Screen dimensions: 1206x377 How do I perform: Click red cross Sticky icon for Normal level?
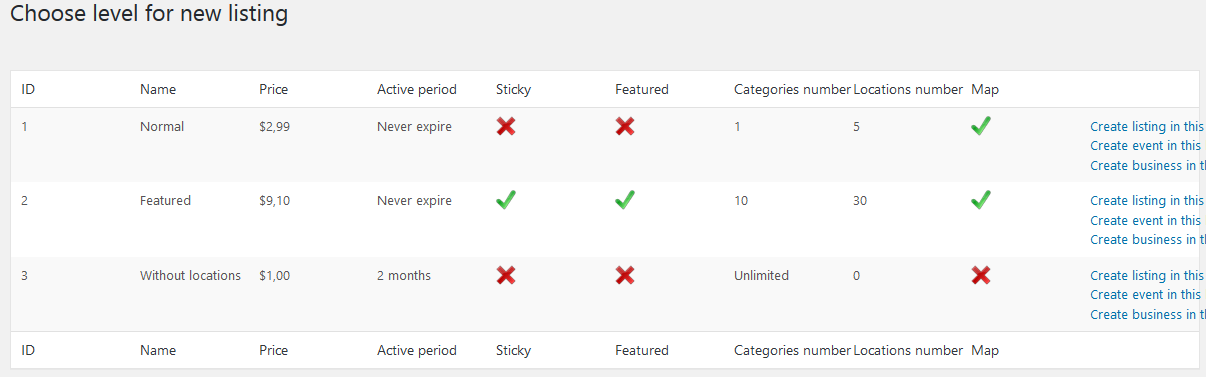coord(506,126)
